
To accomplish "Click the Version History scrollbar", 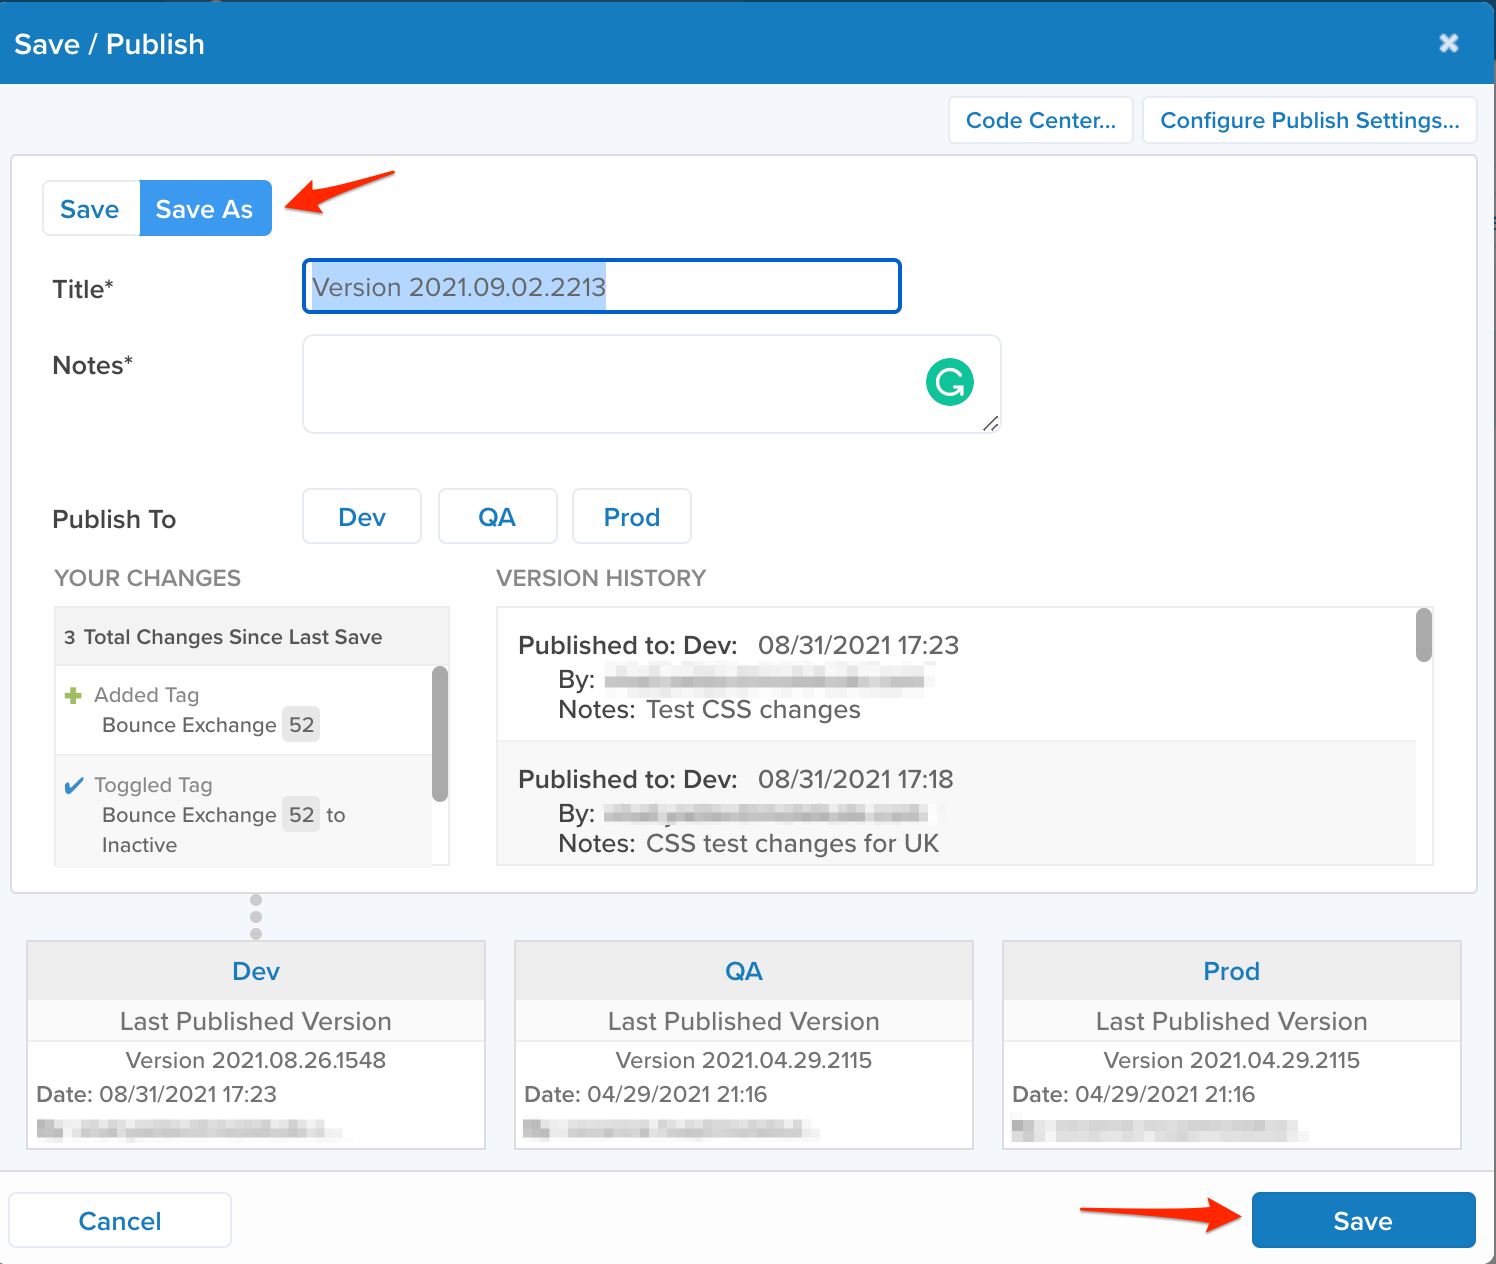I will (1424, 635).
